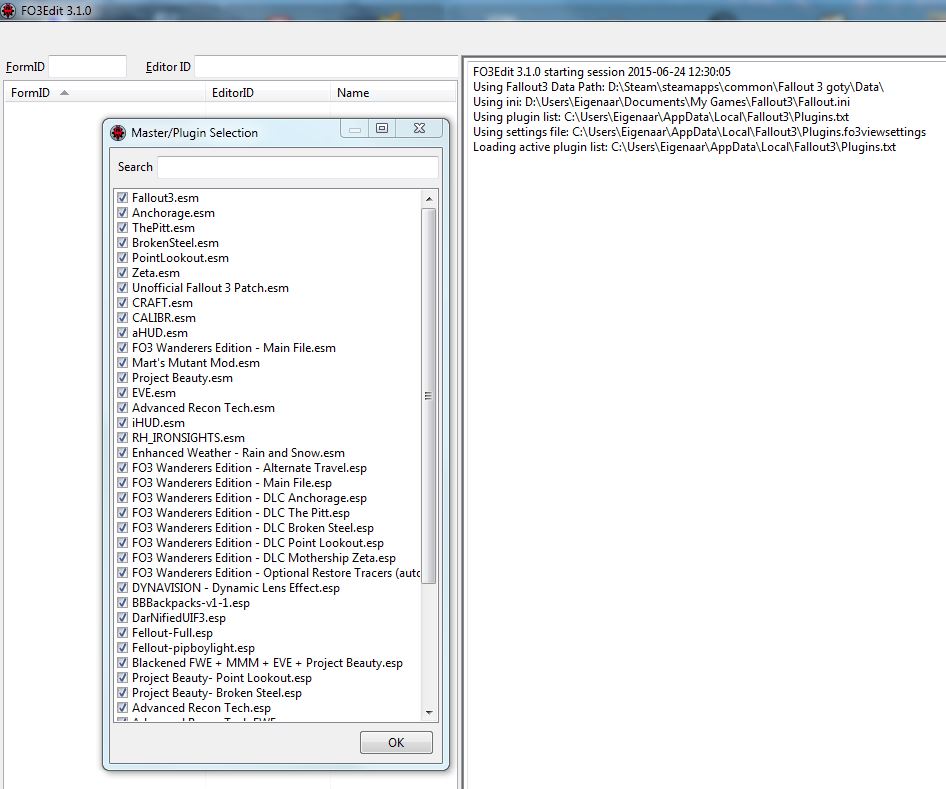
Task: Select 'Project Beauty- Broken Steel.esp' entry
Action: tap(217, 693)
